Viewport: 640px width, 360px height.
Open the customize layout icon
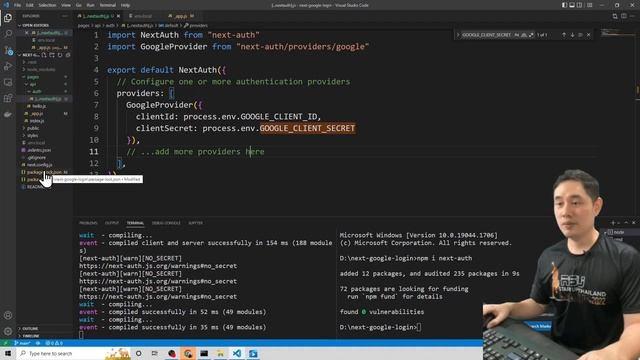(589, 5)
